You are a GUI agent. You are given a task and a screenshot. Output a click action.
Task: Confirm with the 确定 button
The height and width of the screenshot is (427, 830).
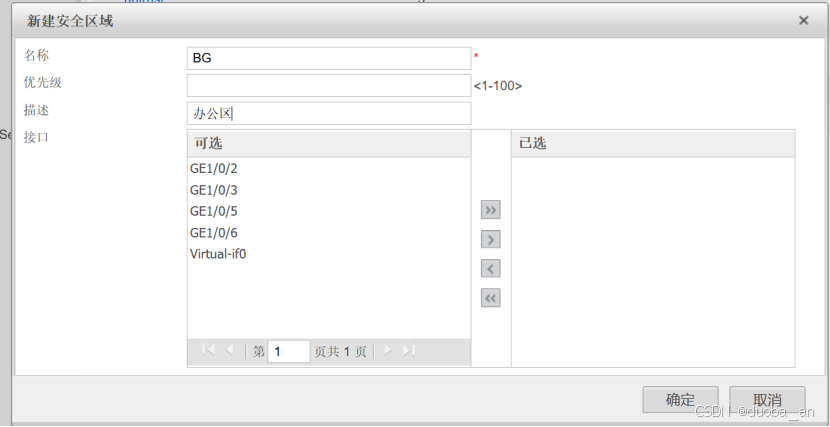pos(680,399)
